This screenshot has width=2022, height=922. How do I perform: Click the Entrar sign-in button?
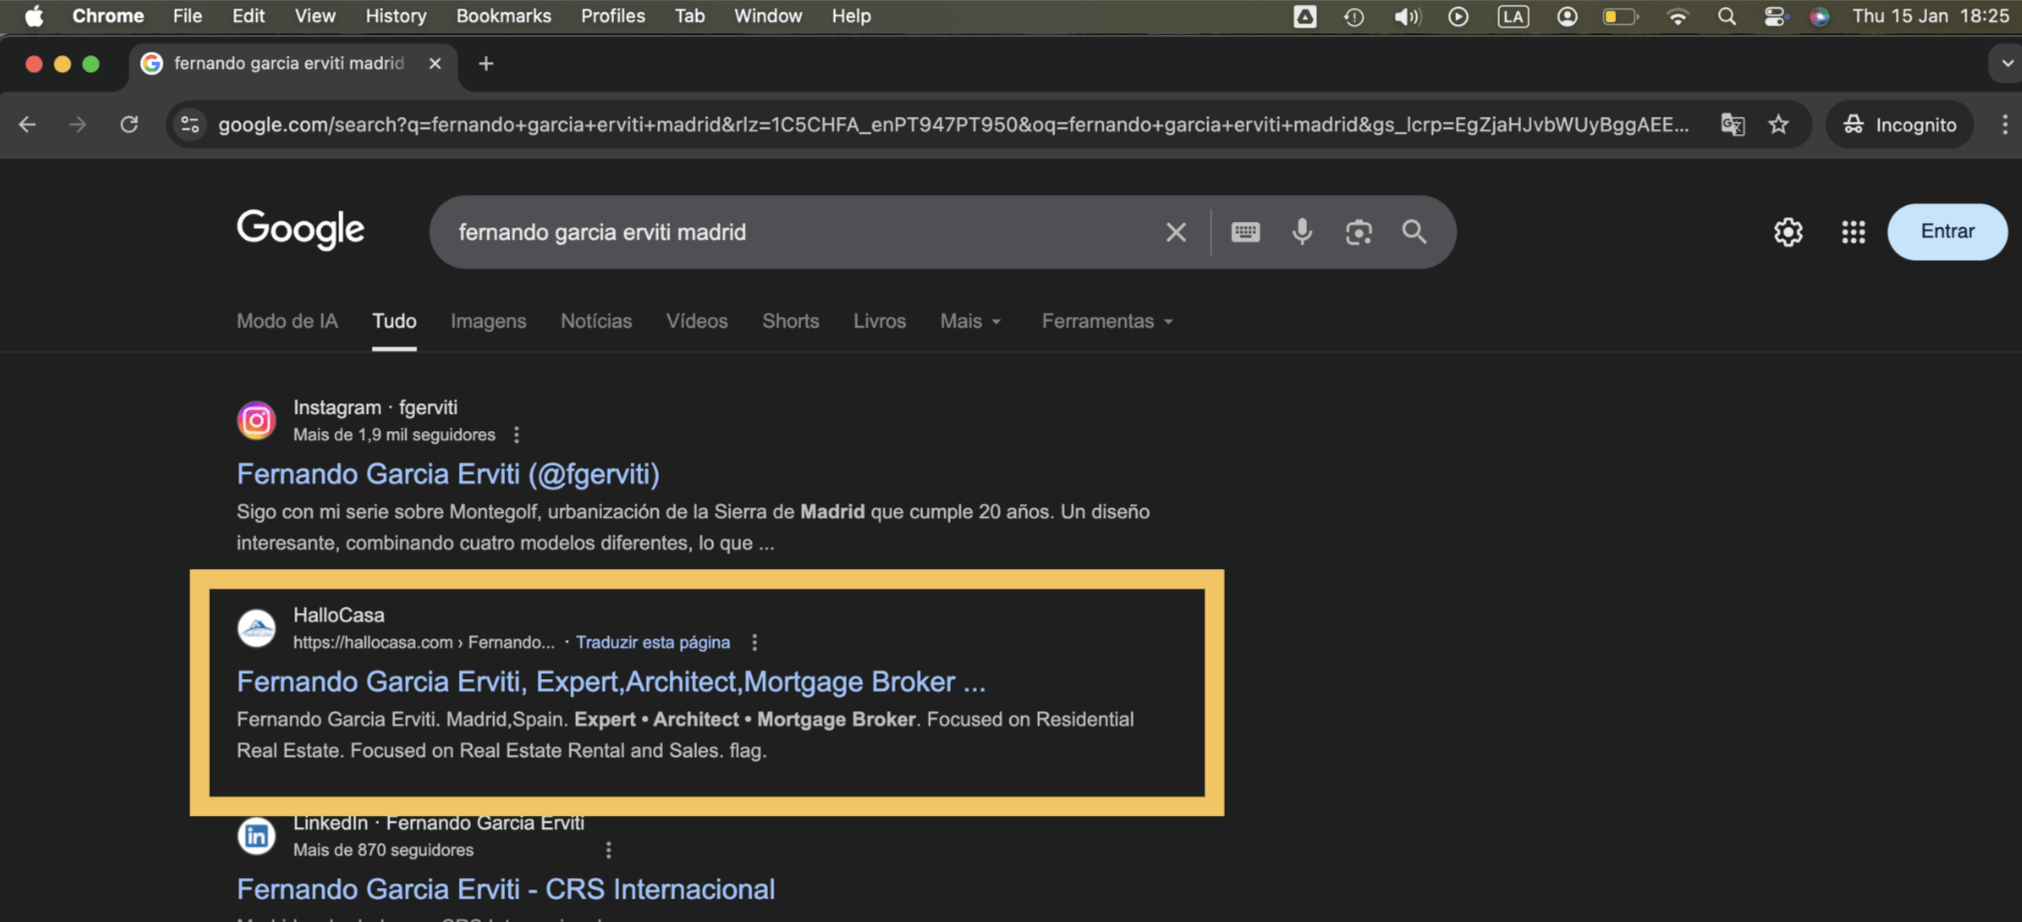[1947, 232]
